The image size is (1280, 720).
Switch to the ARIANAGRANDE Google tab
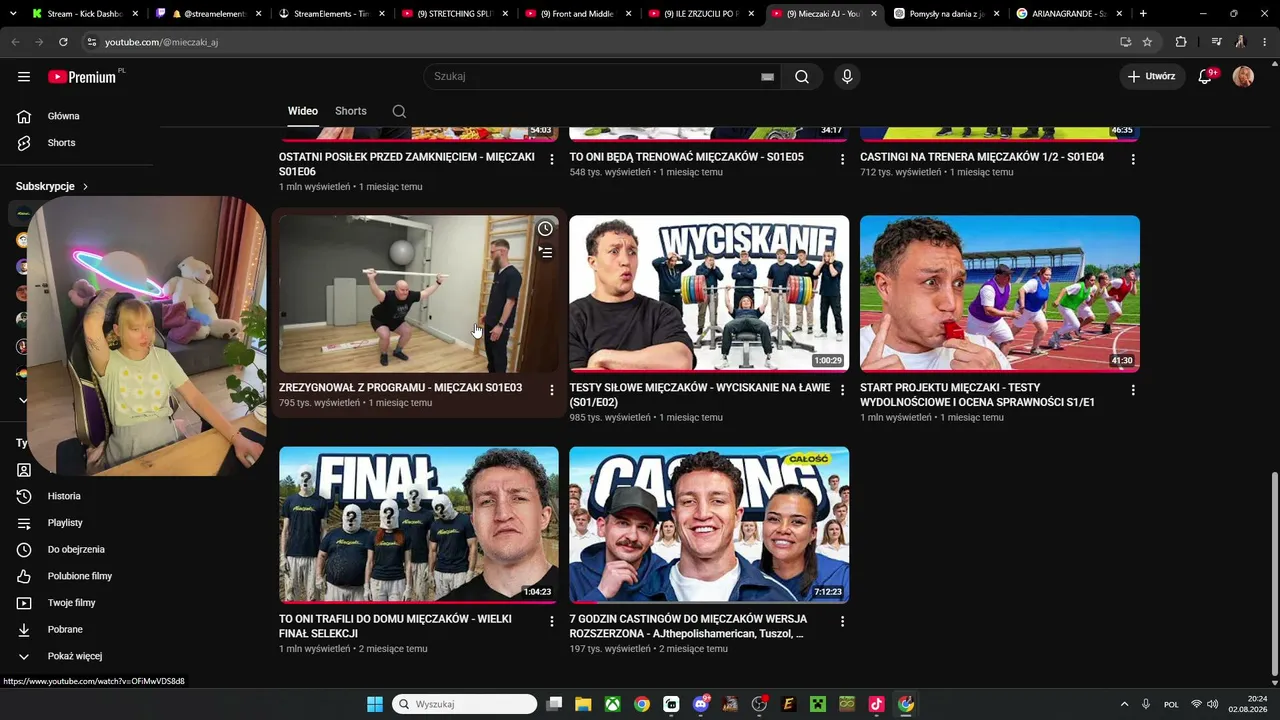click(x=1069, y=14)
